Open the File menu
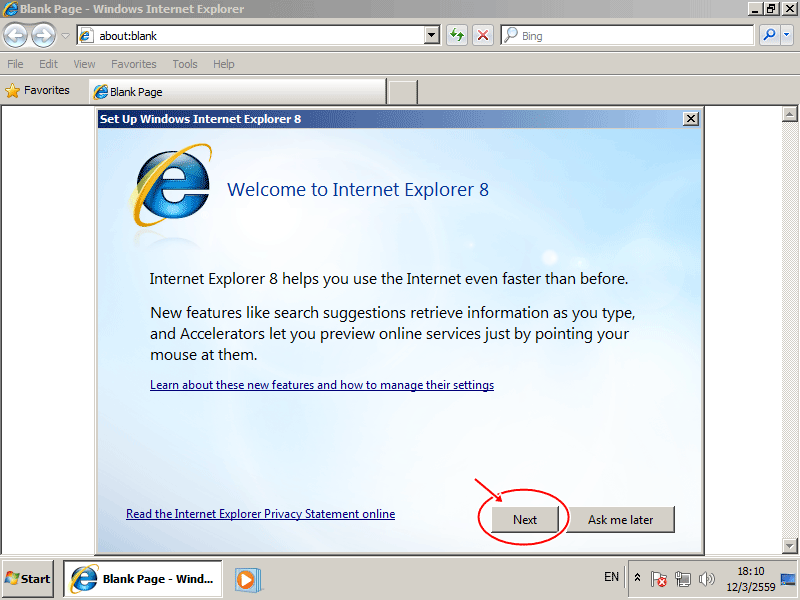The width and height of the screenshot is (800, 600). tap(15, 64)
